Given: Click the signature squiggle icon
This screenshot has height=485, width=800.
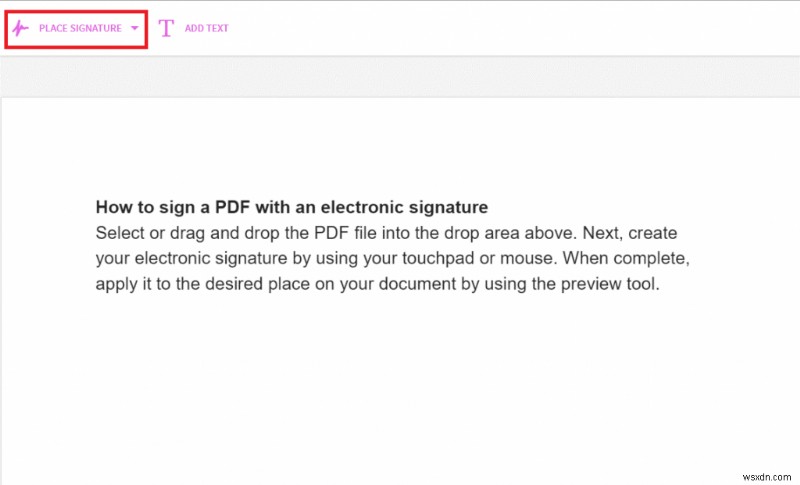Looking at the screenshot, I should [20, 28].
